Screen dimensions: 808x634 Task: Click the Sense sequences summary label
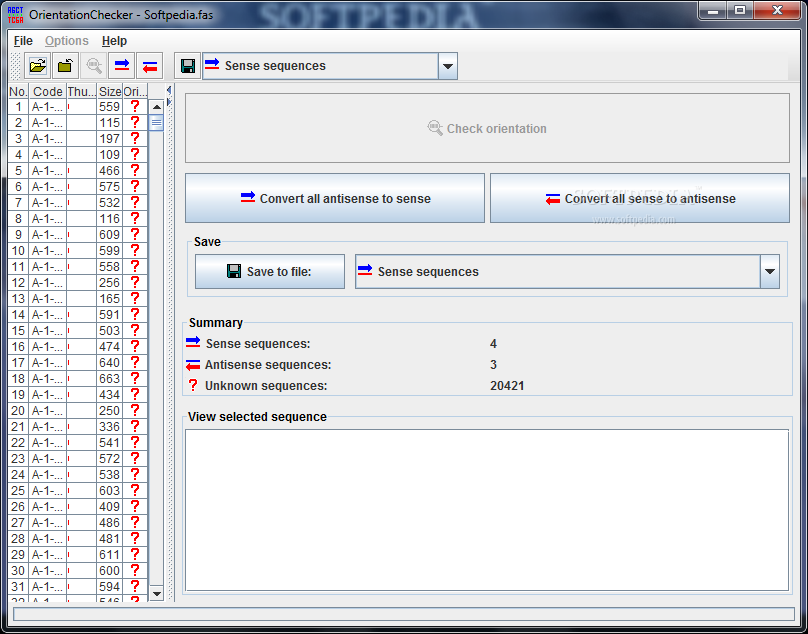(258, 344)
